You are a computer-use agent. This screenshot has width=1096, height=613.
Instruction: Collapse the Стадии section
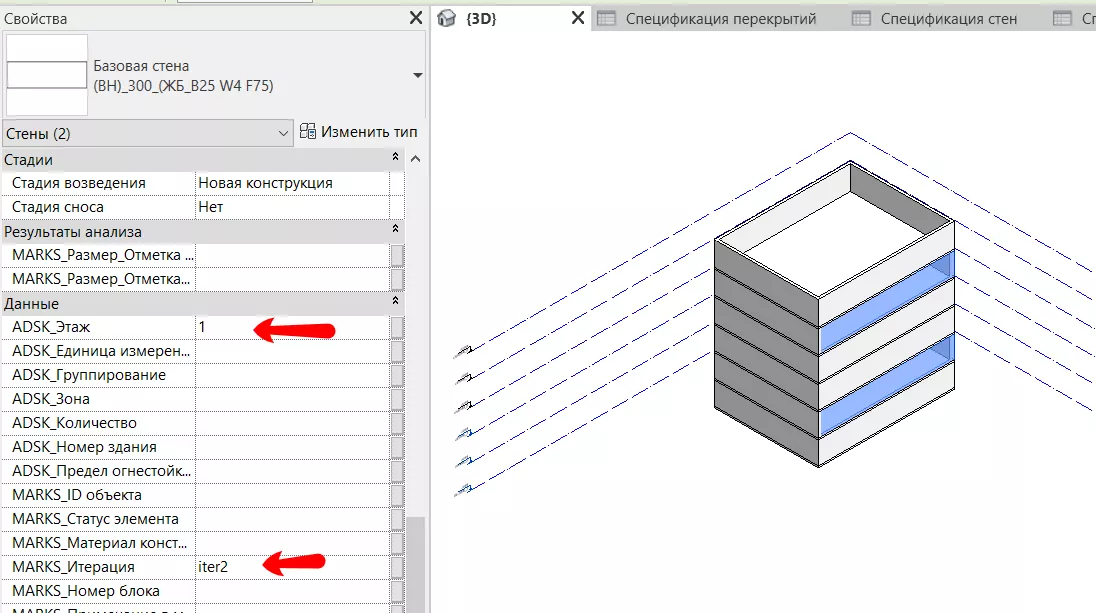(395, 159)
